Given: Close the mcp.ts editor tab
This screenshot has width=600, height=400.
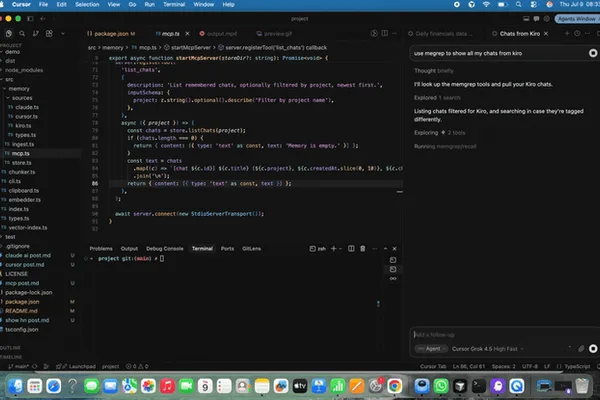Looking at the screenshot, I should coord(188,34).
